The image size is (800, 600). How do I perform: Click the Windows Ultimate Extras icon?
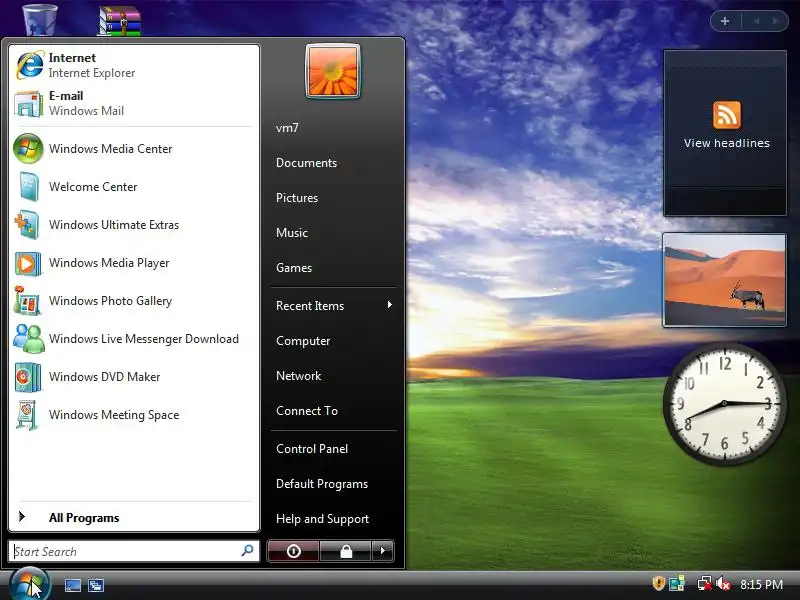pyautogui.click(x=27, y=225)
